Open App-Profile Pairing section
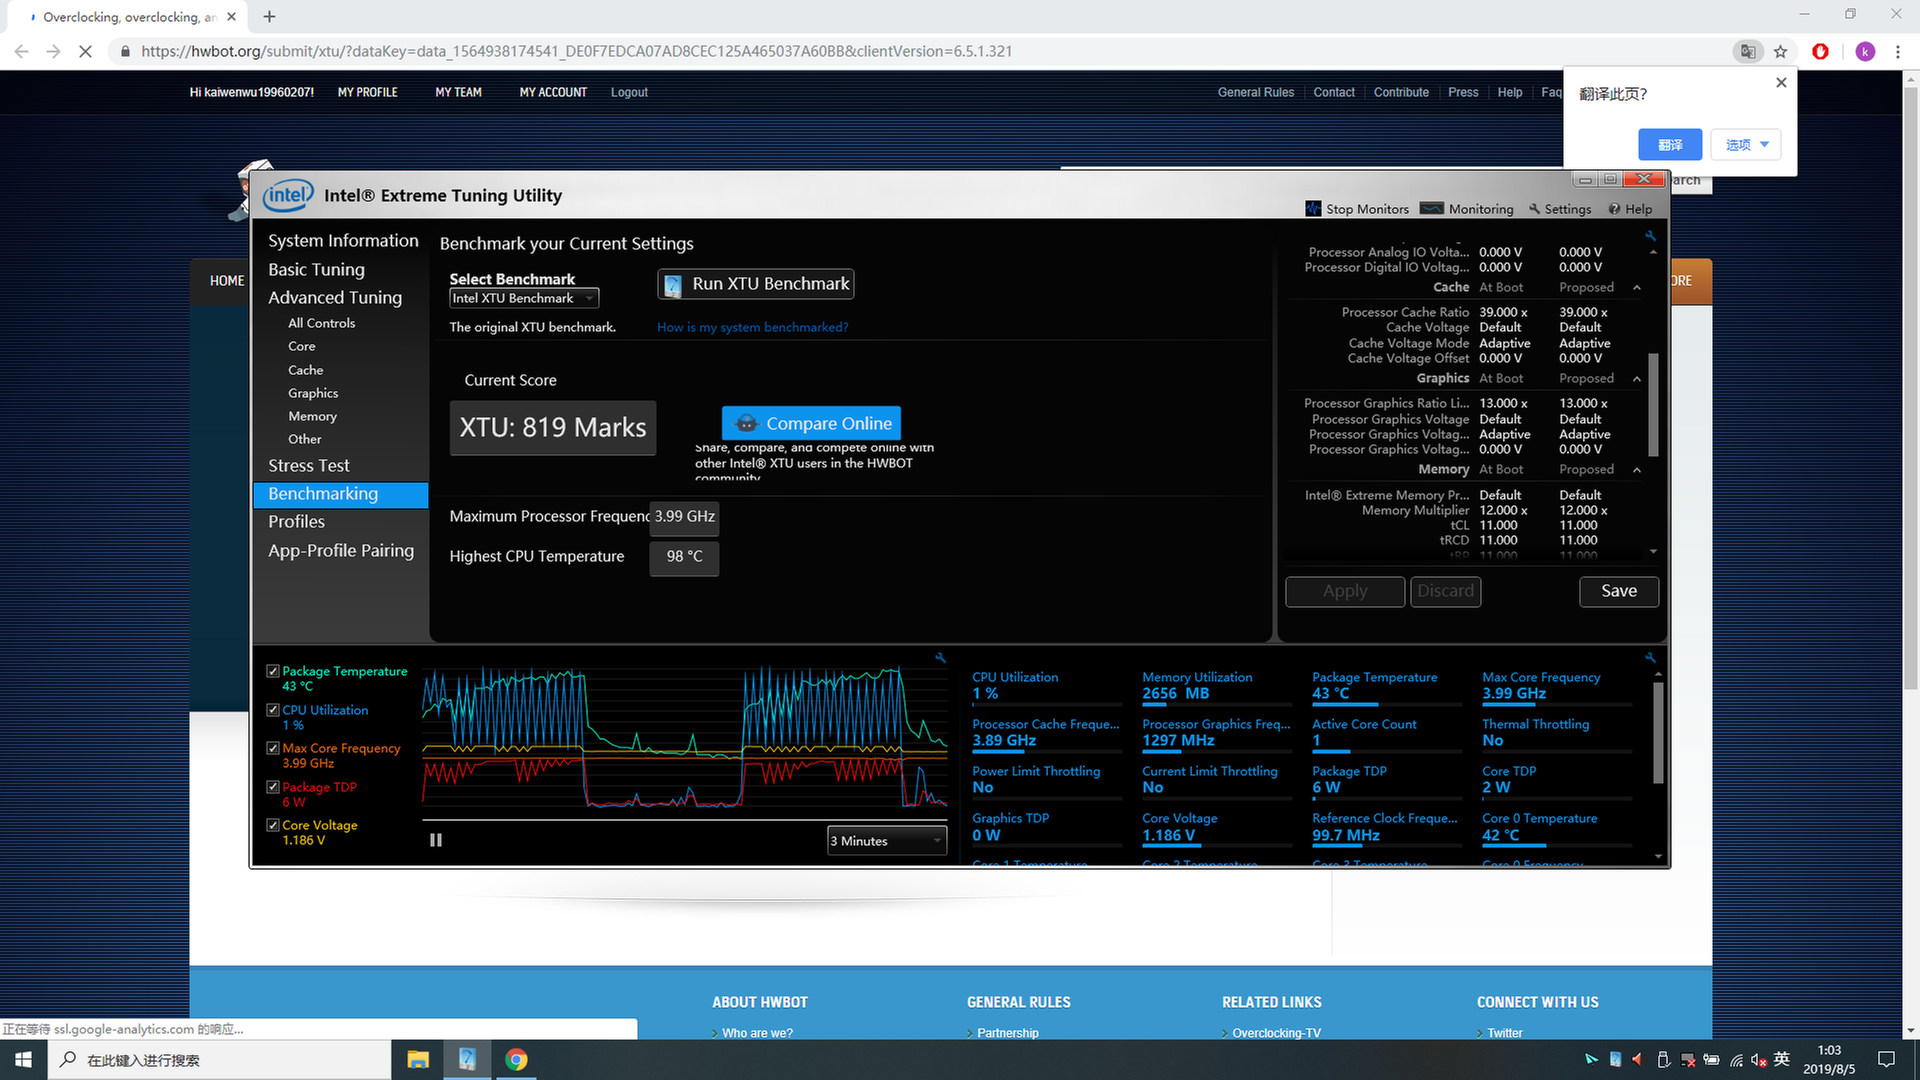 [341, 551]
